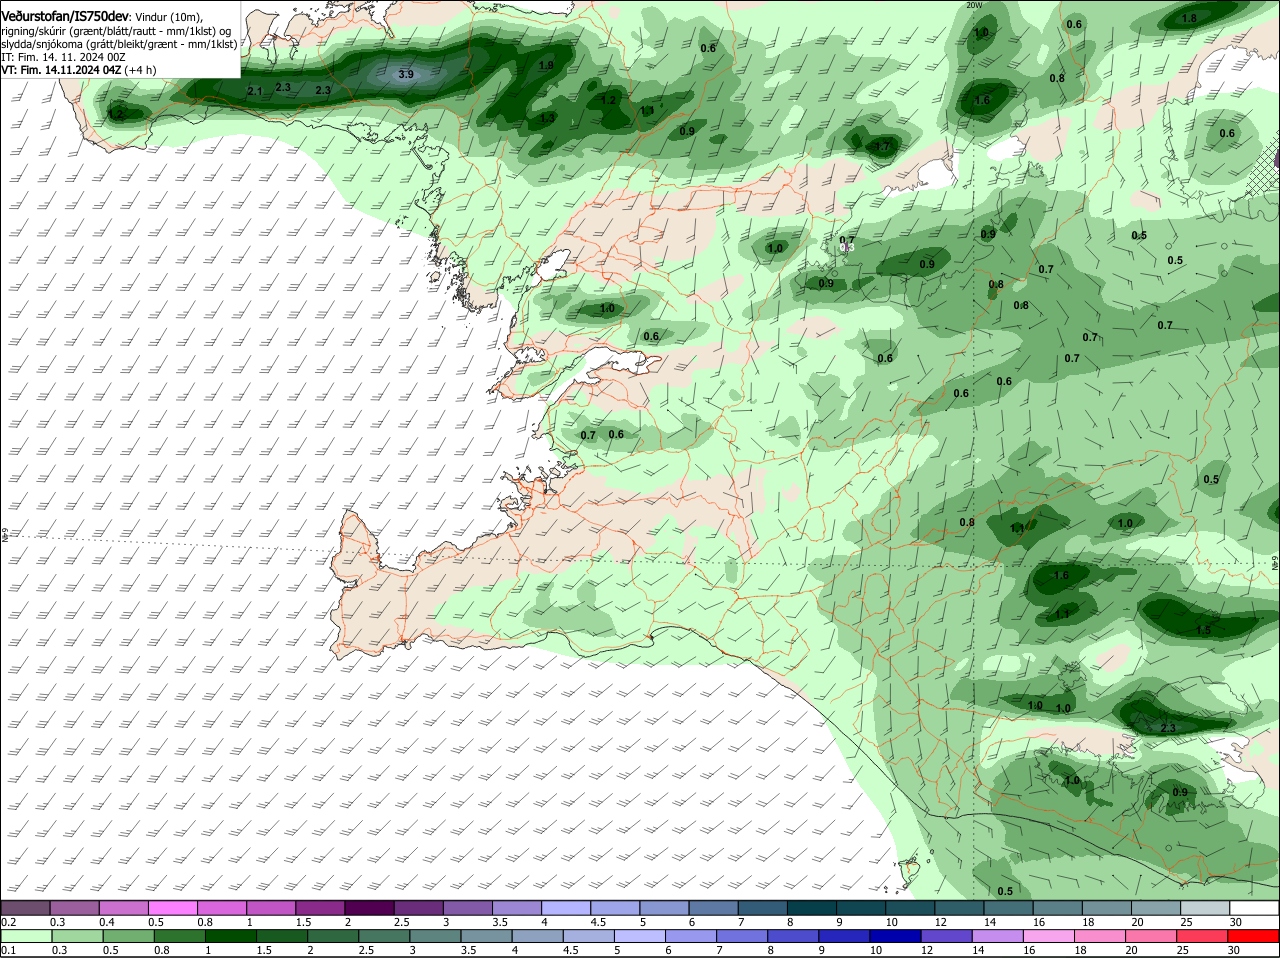The image size is (1280, 958).
Task: Click the 1.8 precipitation value at top right
Action: [x=1189, y=19]
